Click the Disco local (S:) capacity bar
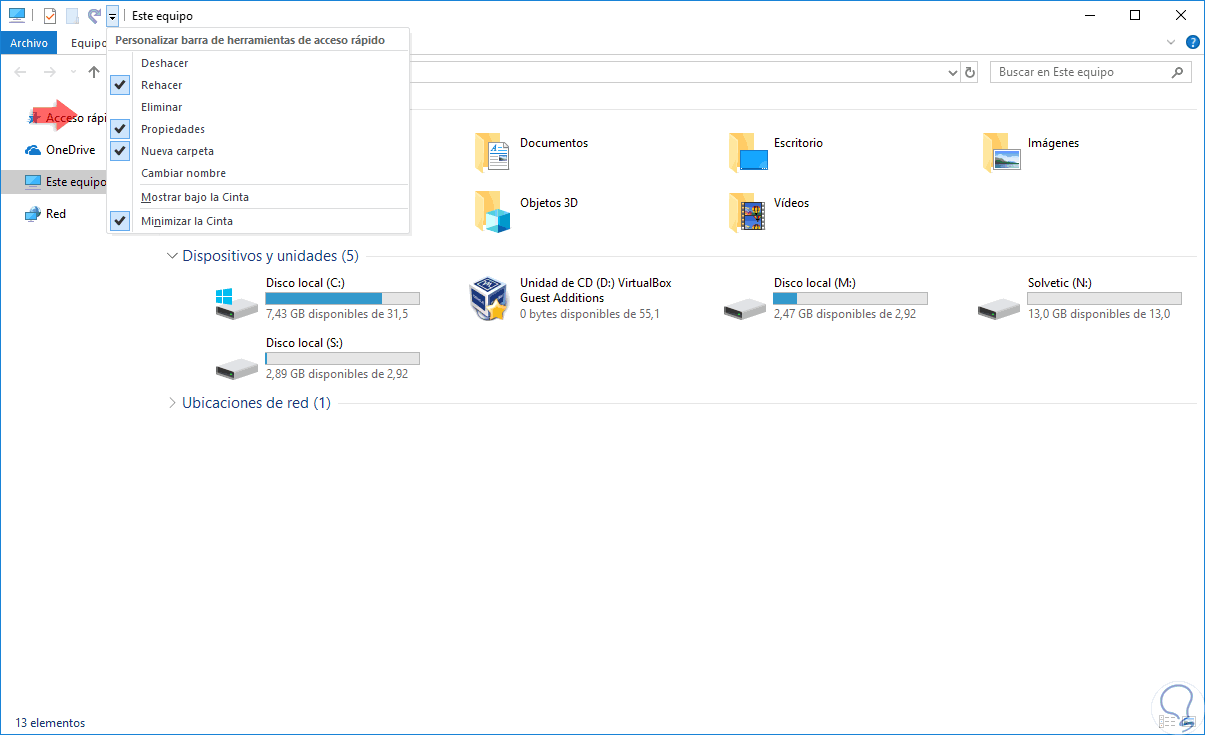Image resolution: width=1205 pixels, height=735 pixels. (x=343, y=358)
